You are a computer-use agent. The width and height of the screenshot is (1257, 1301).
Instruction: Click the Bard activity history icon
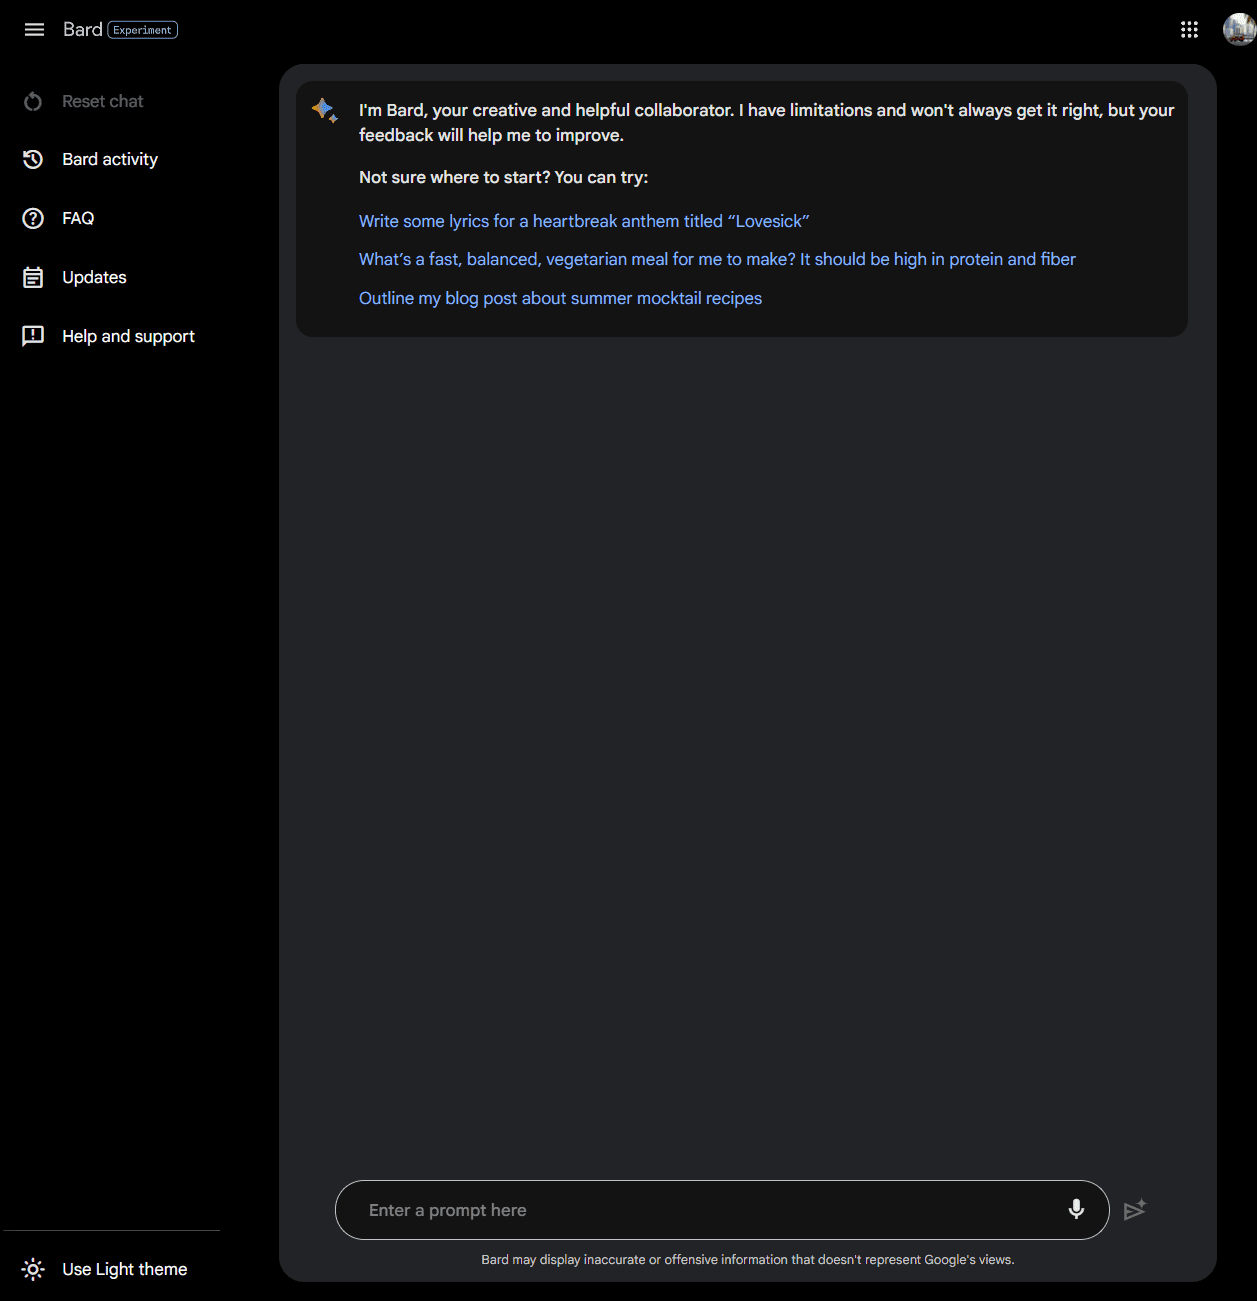pos(33,160)
